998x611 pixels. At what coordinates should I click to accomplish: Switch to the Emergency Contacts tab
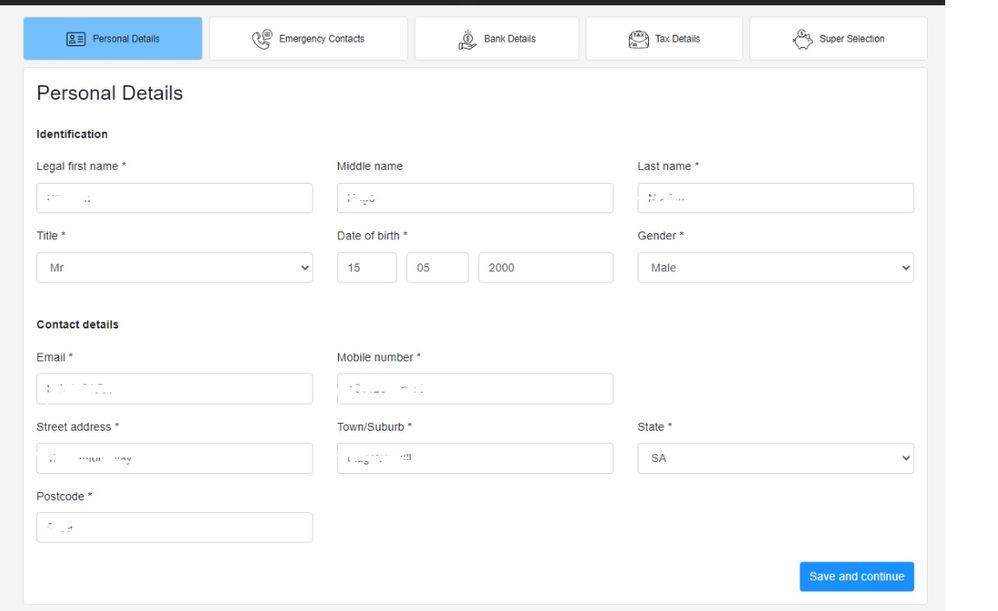point(308,39)
